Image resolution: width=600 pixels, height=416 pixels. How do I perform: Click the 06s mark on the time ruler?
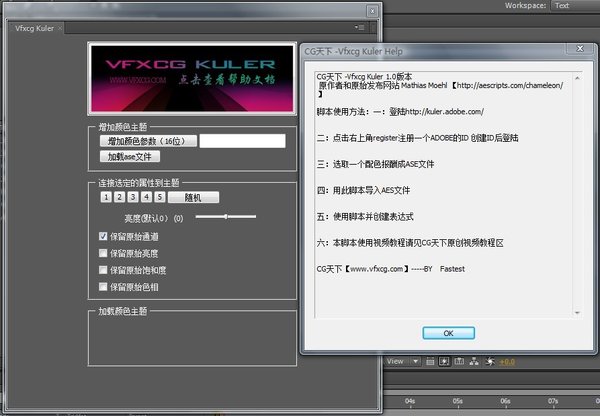click(505, 401)
